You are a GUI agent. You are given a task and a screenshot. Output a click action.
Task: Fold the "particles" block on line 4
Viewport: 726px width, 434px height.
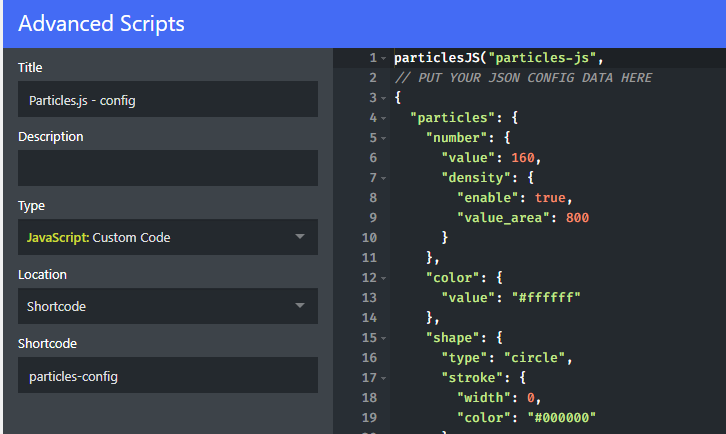pyautogui.click(x=383, y=118)
